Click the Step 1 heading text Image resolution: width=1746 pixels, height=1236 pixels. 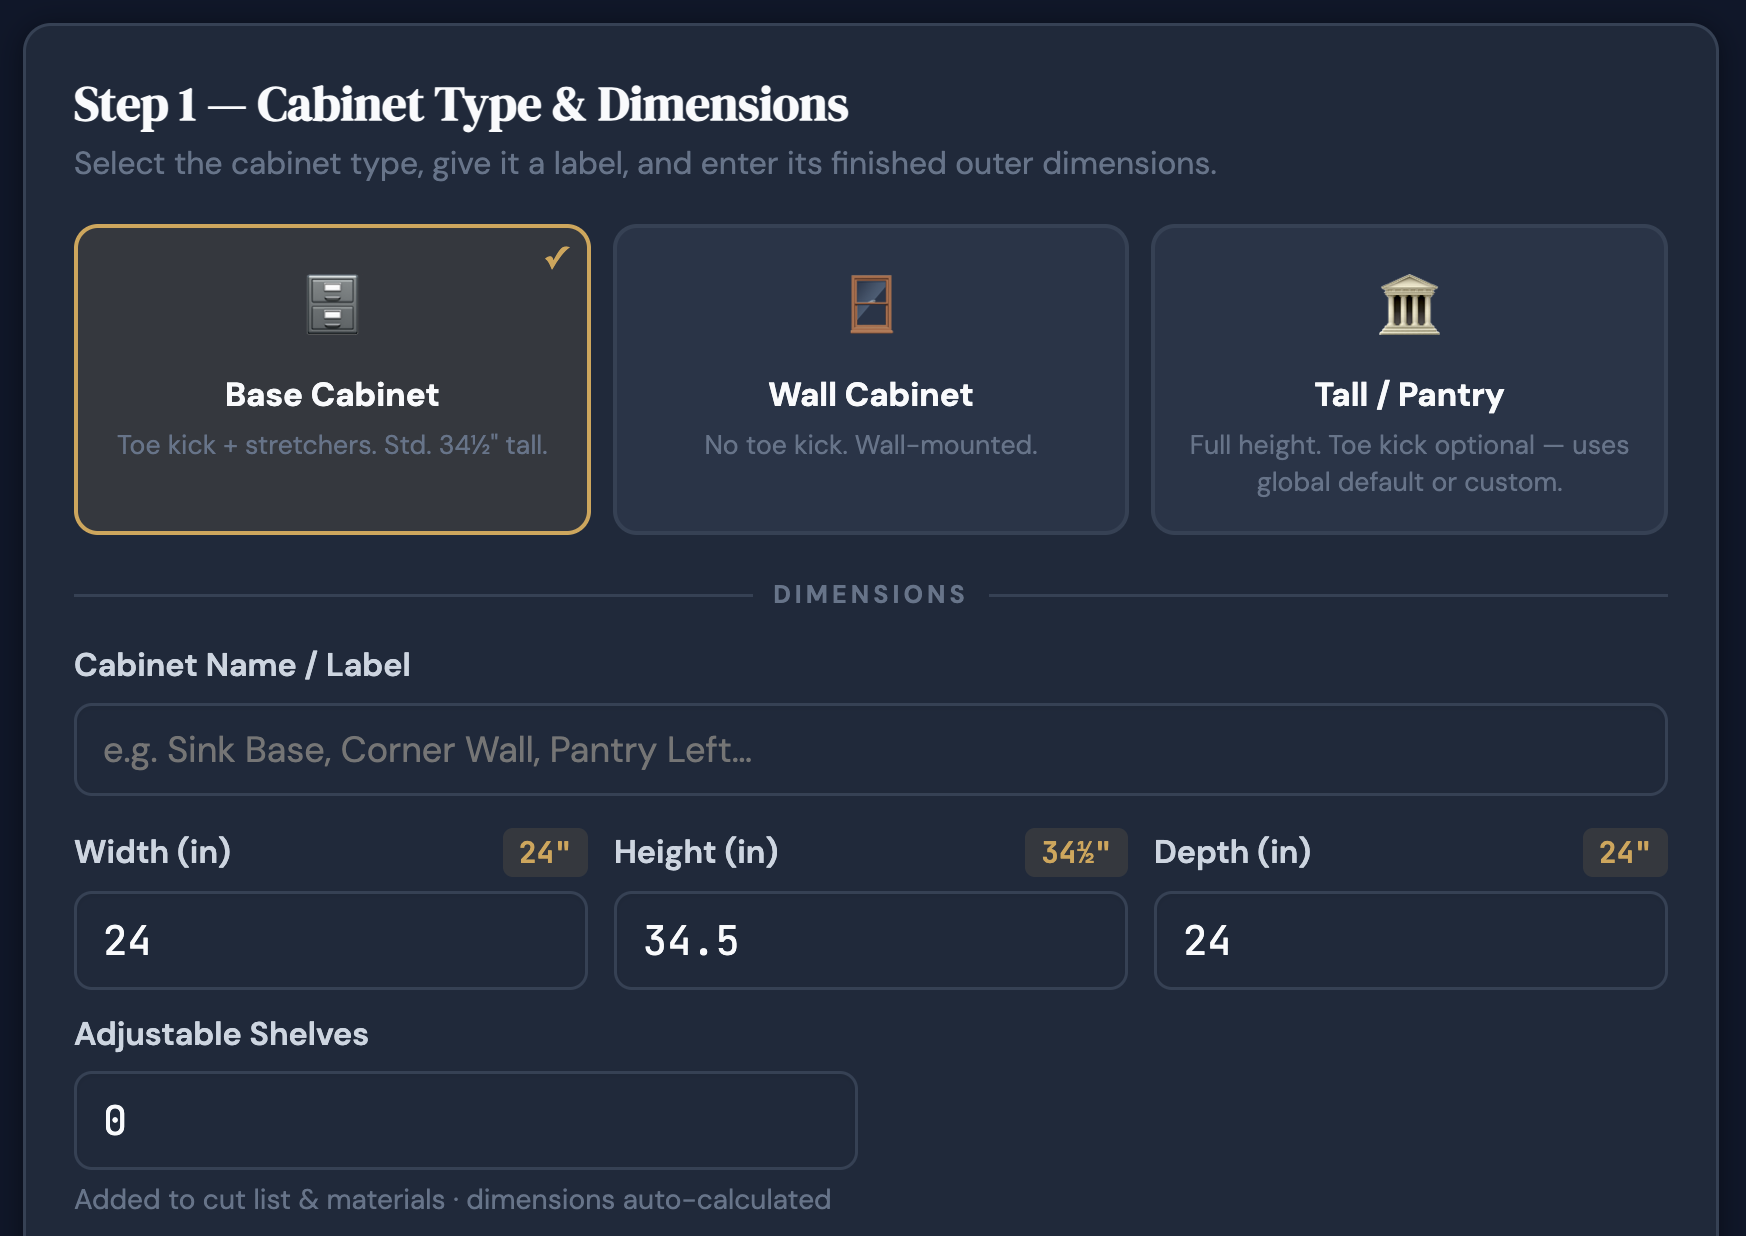[460, 103]
